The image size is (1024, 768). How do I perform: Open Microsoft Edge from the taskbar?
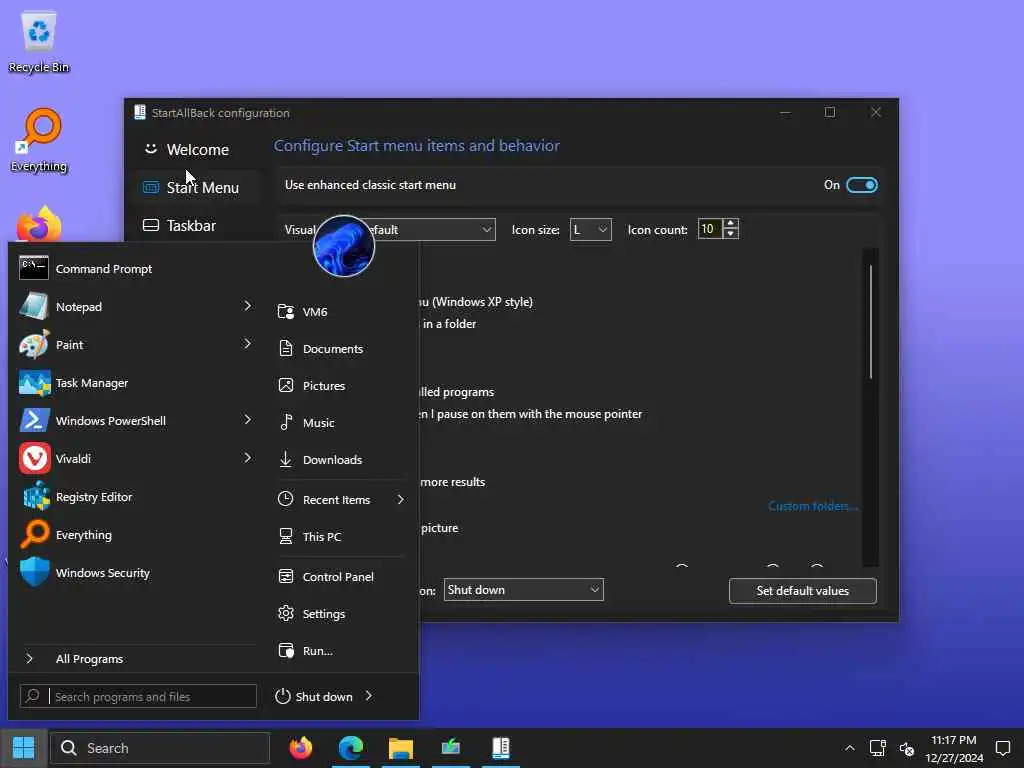click(351, 748)
